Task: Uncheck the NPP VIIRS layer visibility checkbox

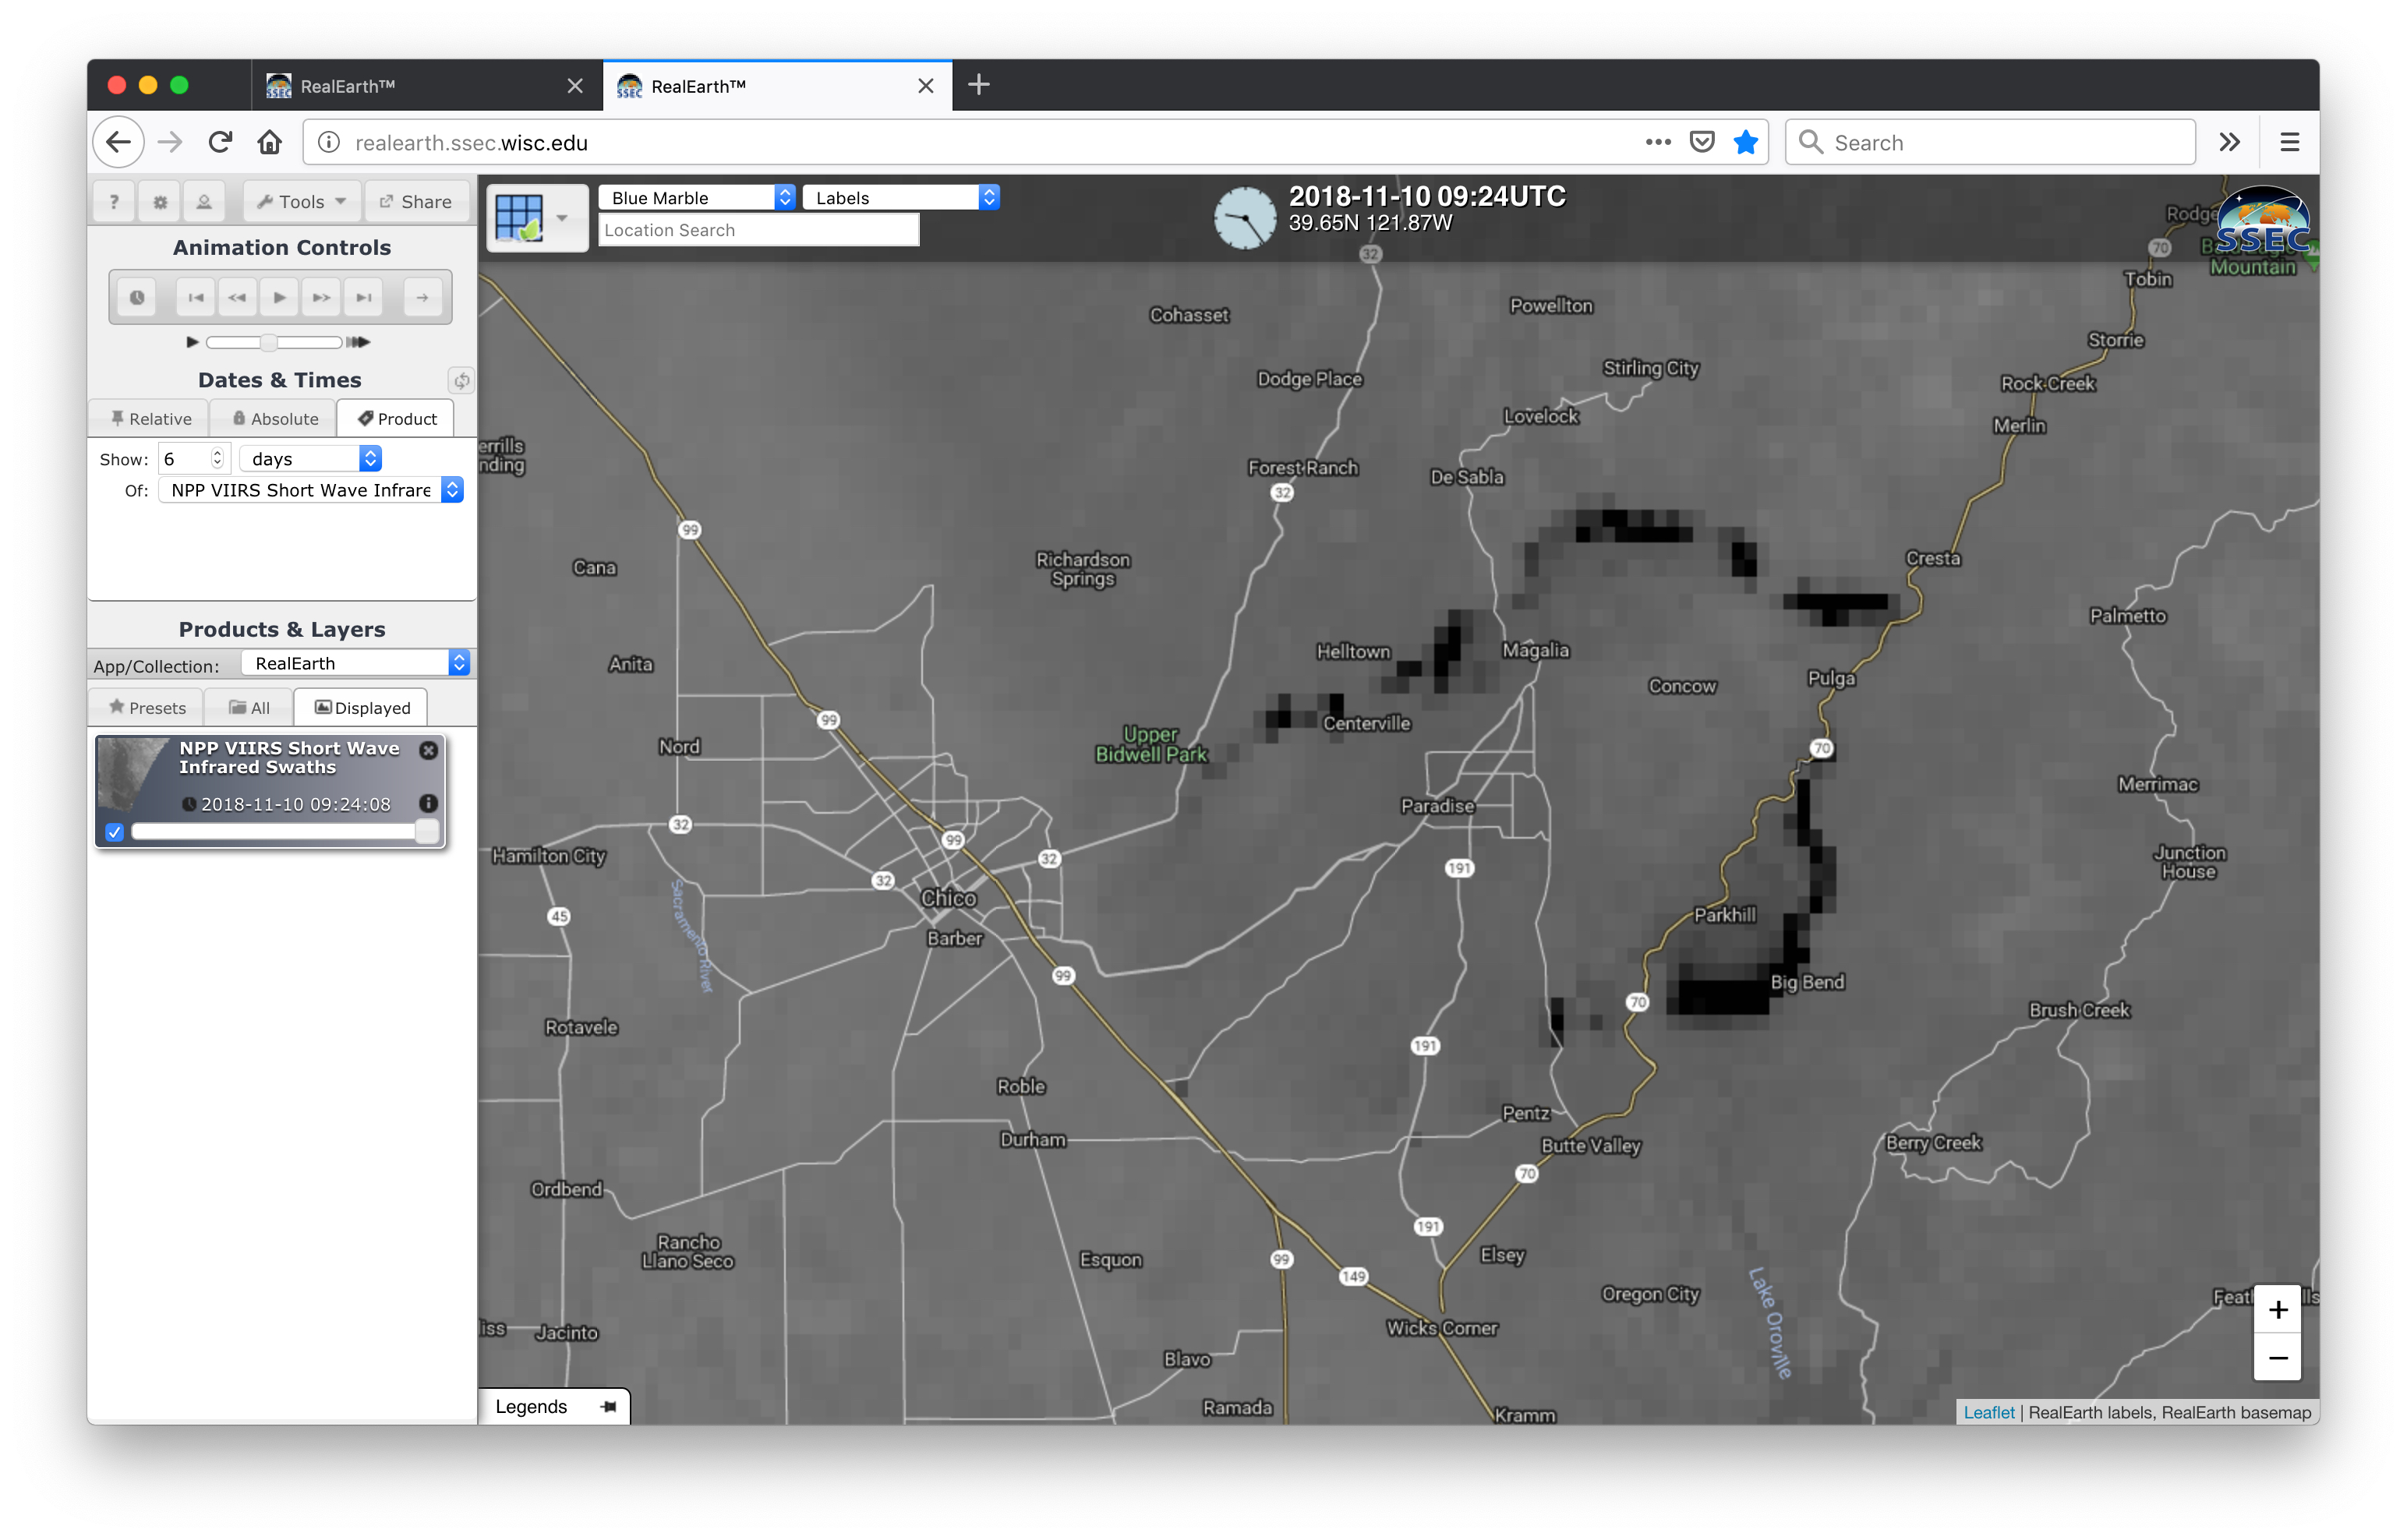Action: 115,832
